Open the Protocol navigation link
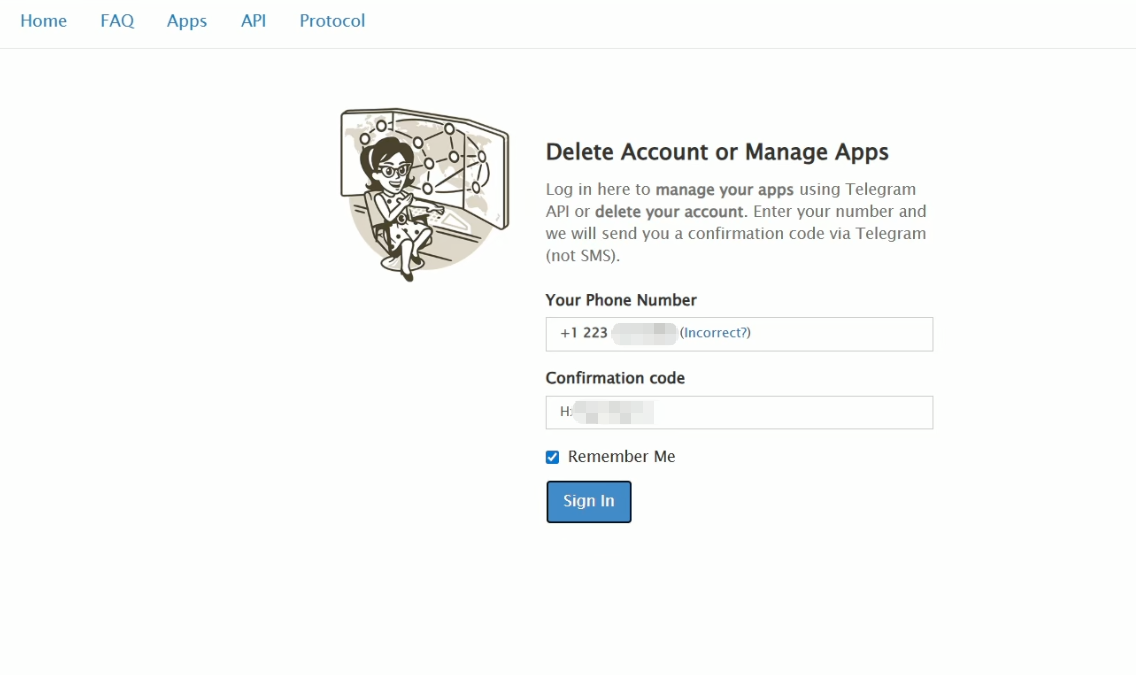The width and height of the screenshot is (1136, 675). [x=333, y=21]
